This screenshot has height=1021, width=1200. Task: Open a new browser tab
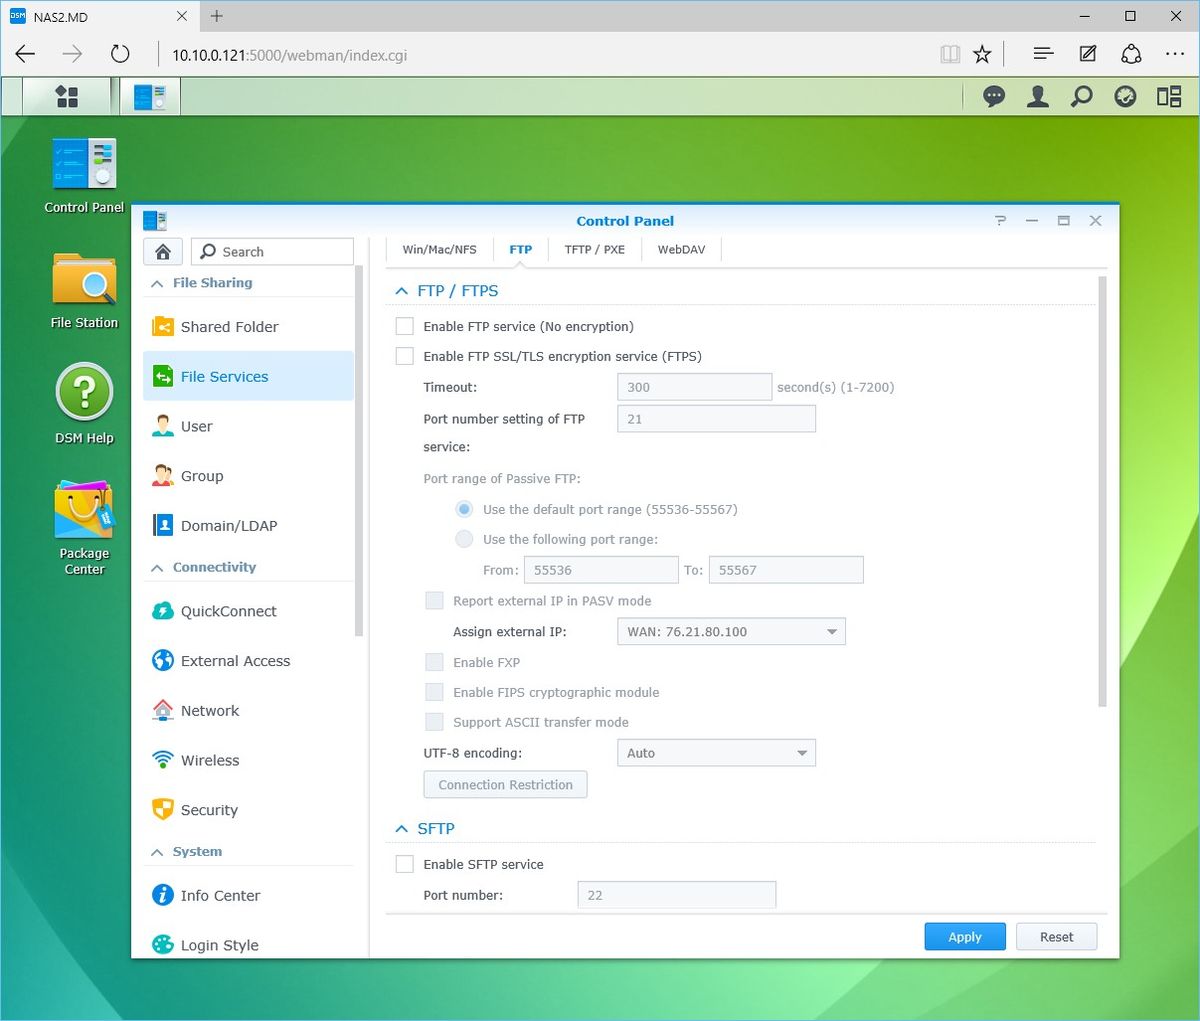coord(217,16)
